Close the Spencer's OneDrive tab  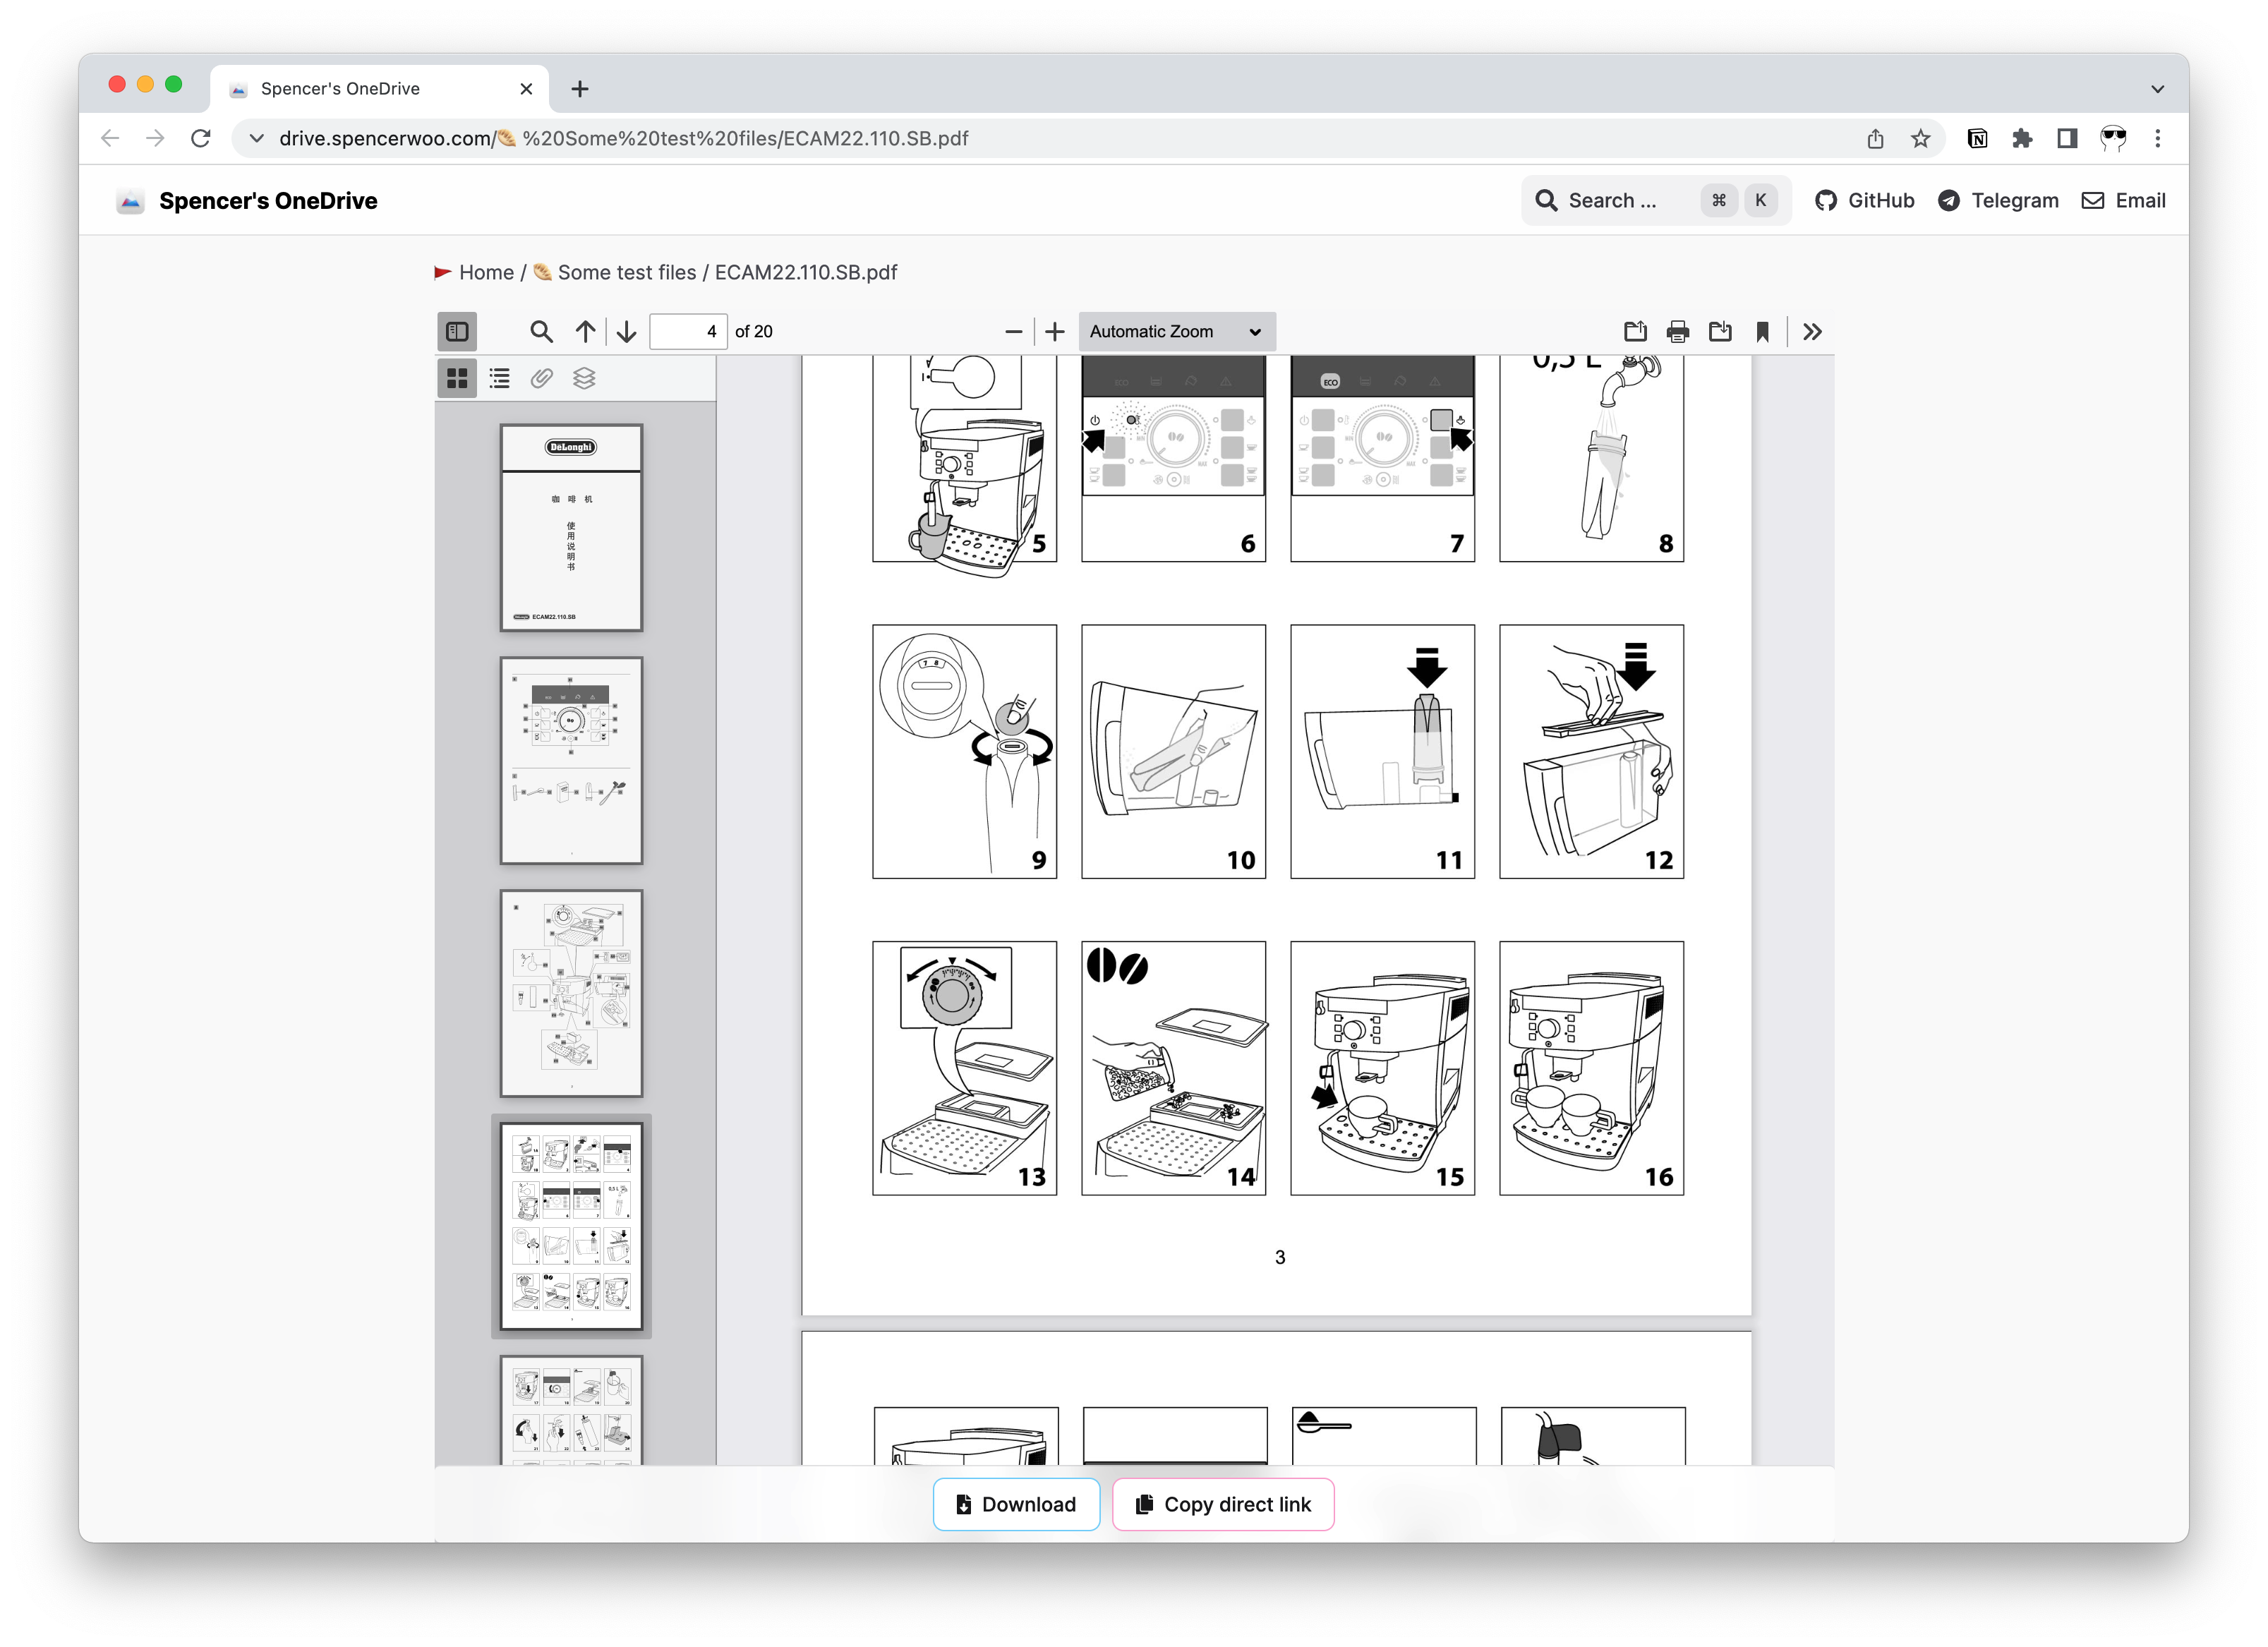coord(526,89)
